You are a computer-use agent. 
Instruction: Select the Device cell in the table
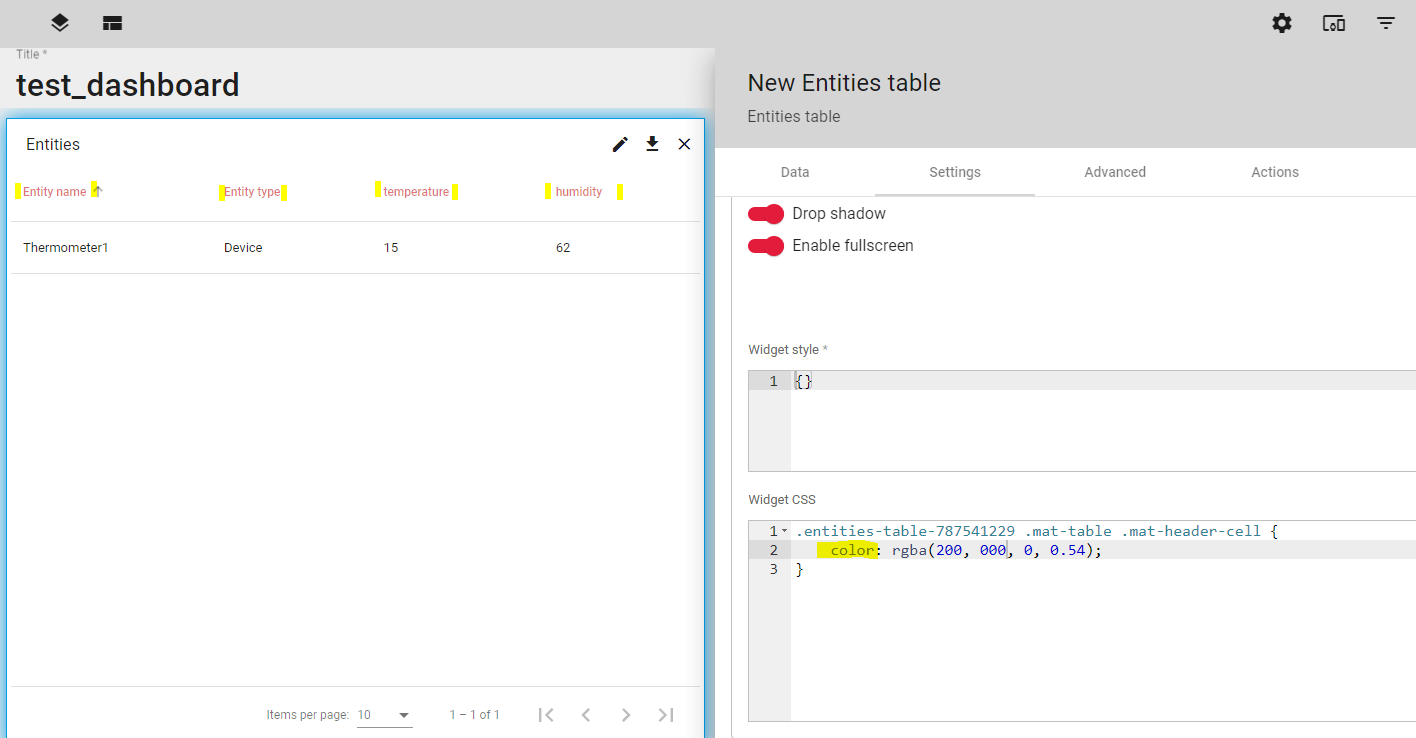(243, 248)
